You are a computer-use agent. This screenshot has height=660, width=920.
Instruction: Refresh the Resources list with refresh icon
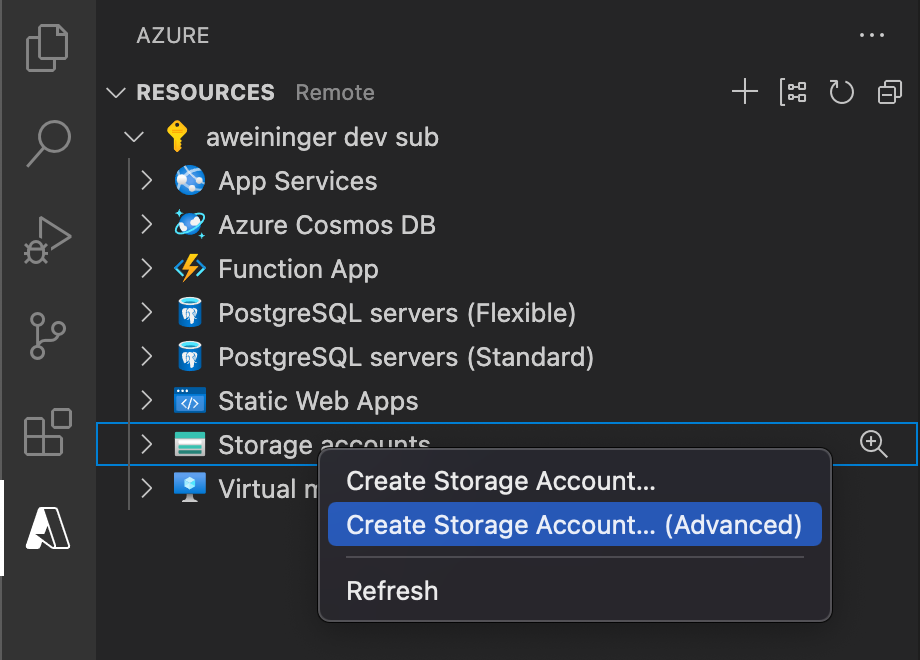click(x=841, y=93)
